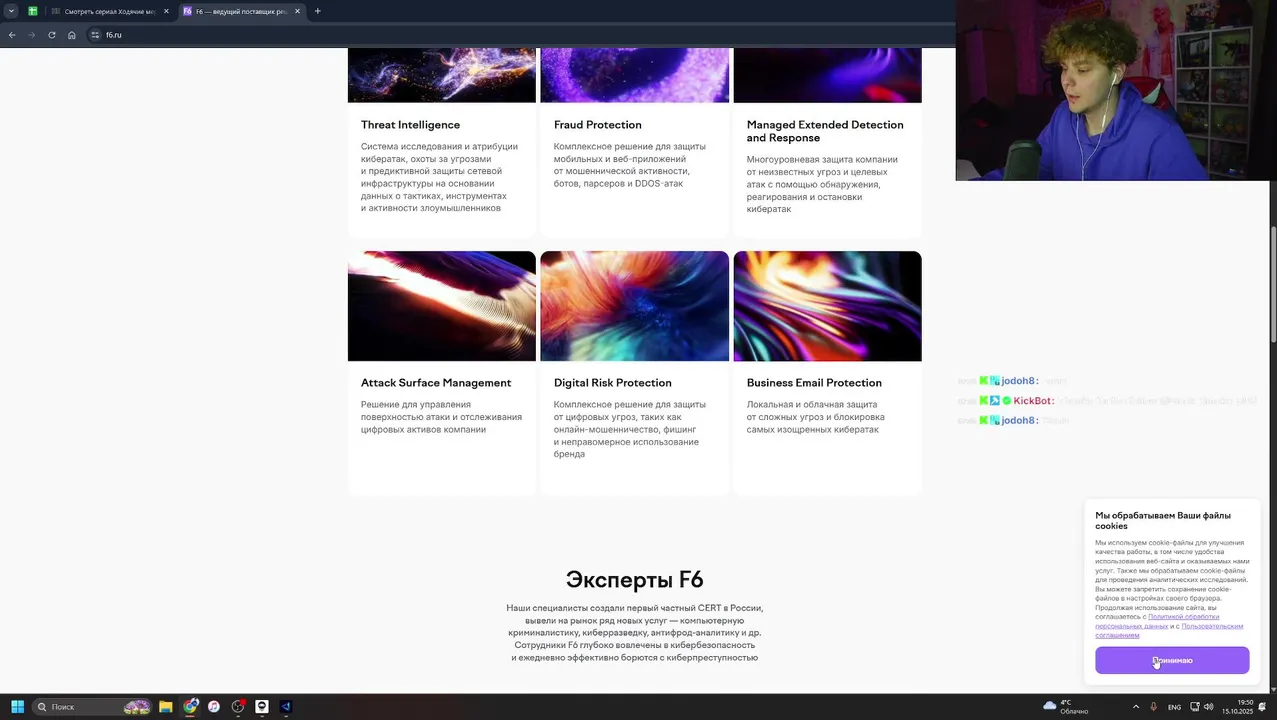Click the paragraph under Эксперты F6
The width and height of the screenshot is (1277, 720).
634,633
